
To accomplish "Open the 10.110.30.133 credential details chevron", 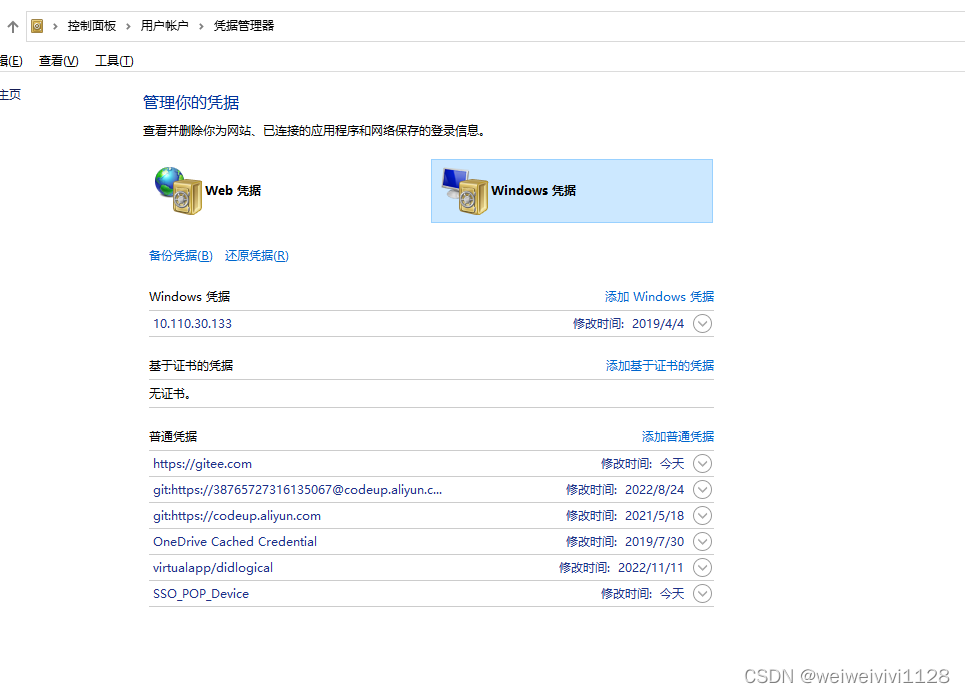I will [702, 323].
